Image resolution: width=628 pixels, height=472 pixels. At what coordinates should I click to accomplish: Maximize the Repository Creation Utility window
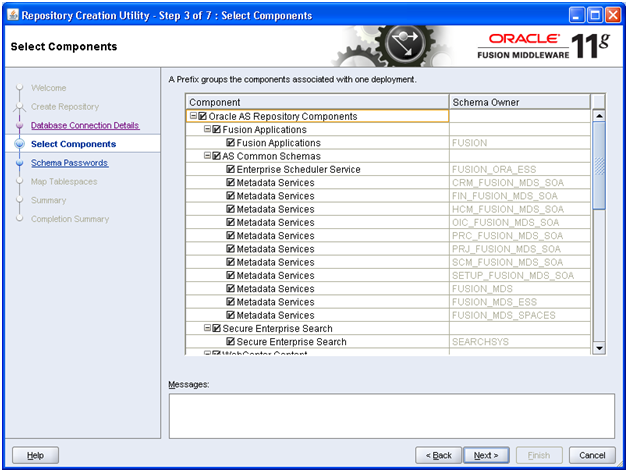tap(595, 15)
